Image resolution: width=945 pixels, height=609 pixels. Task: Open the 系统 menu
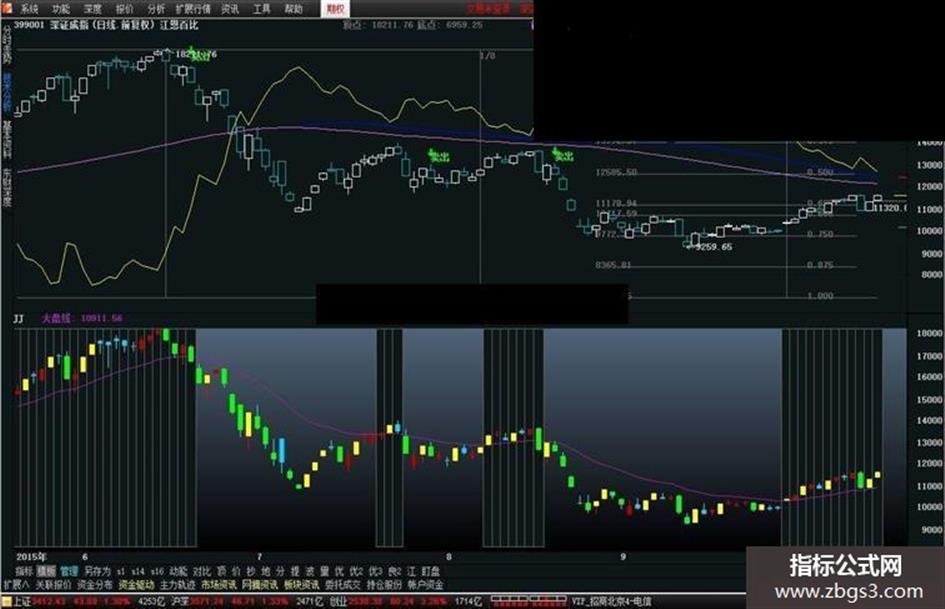[x=29, y=8]
